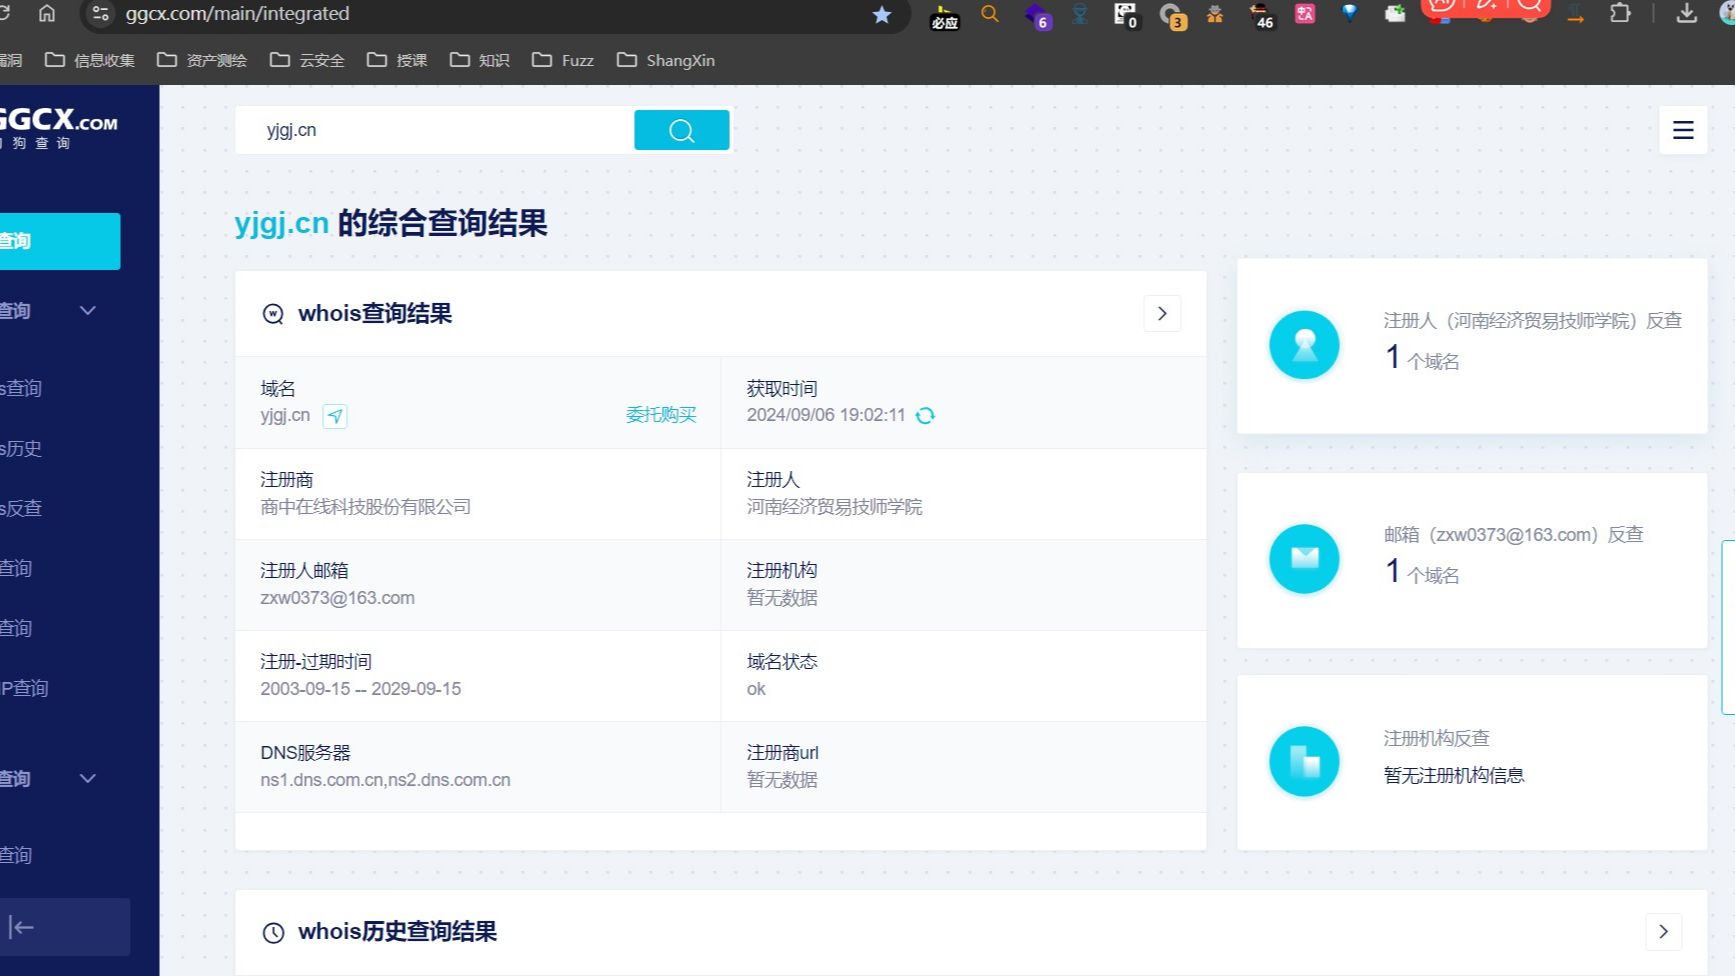1735x976 pixels.
Task: Refresh the whois fetch time
Action: tap(925, 416)
